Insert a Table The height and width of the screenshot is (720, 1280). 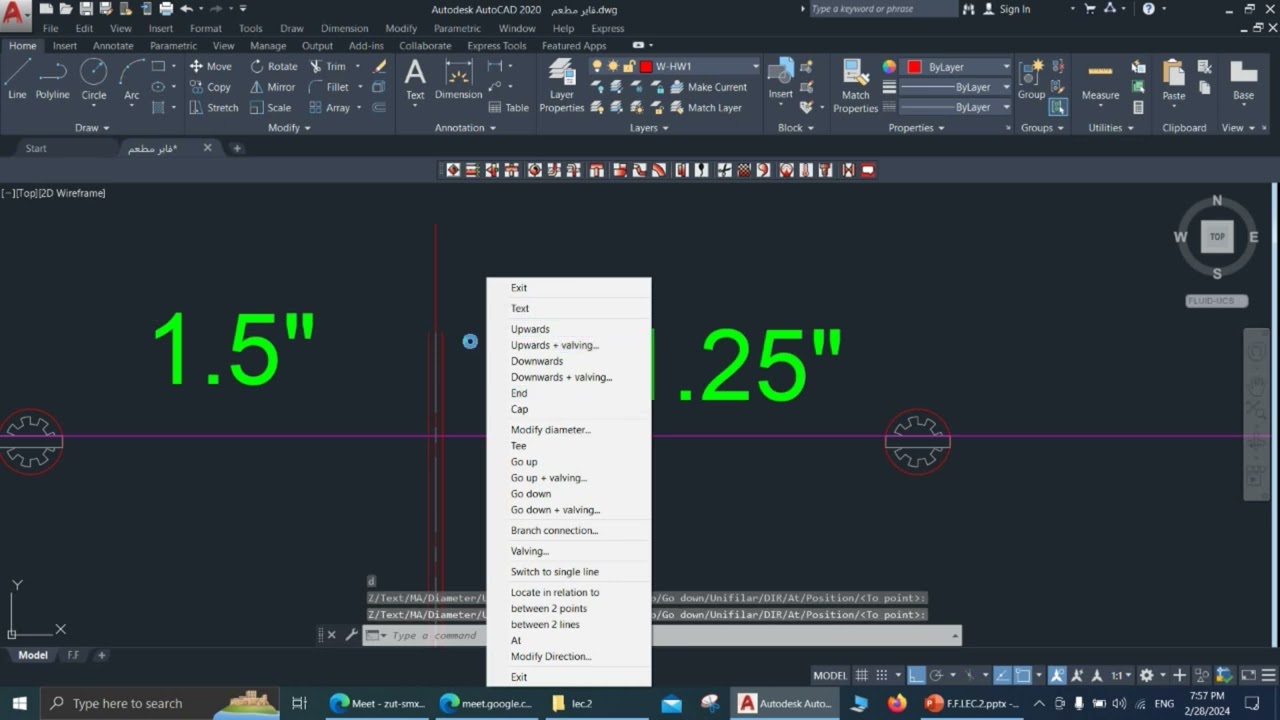pos(509,107)
